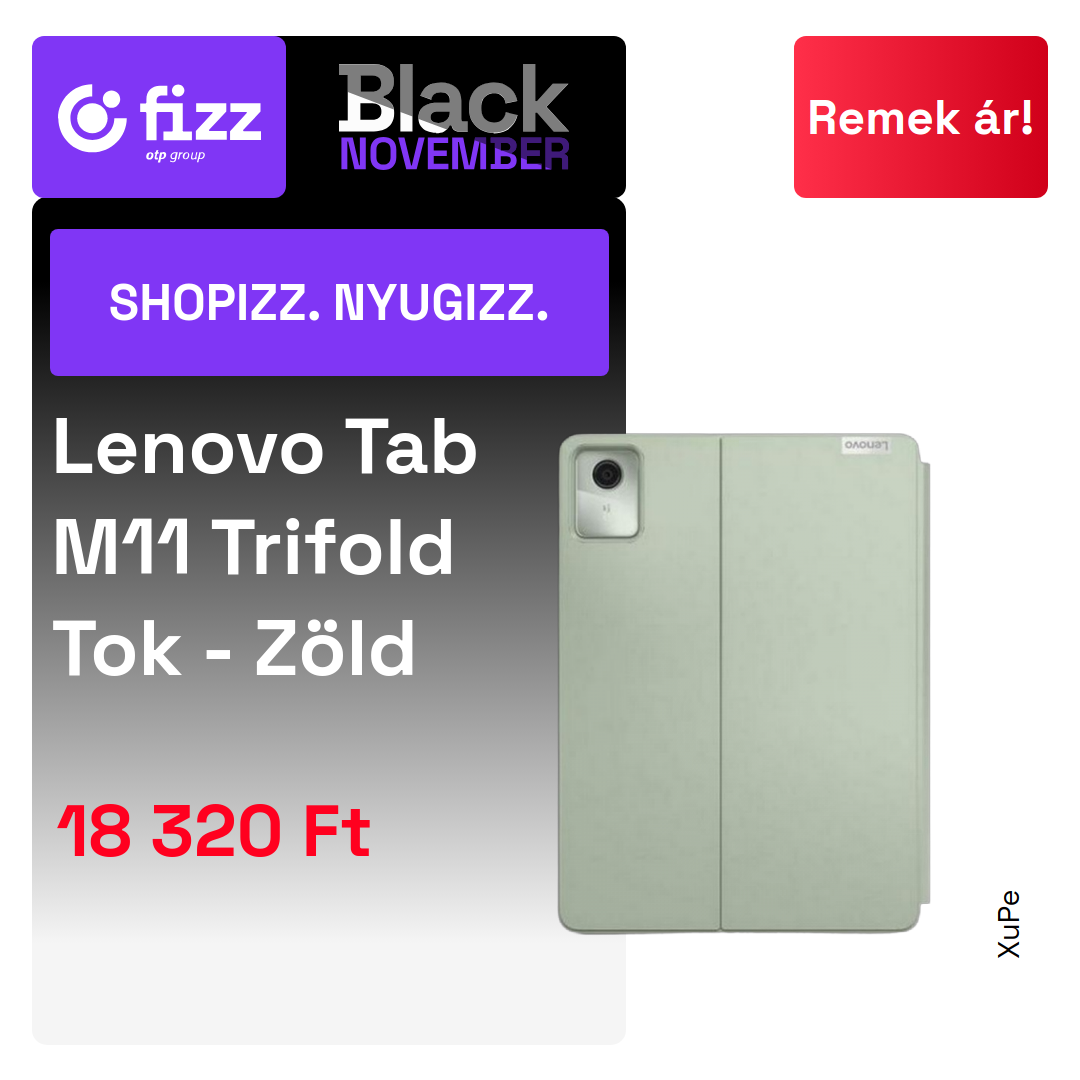Click the center fold seam of the case
The width and height of the screenshot is (1080, 1080).
720,683
